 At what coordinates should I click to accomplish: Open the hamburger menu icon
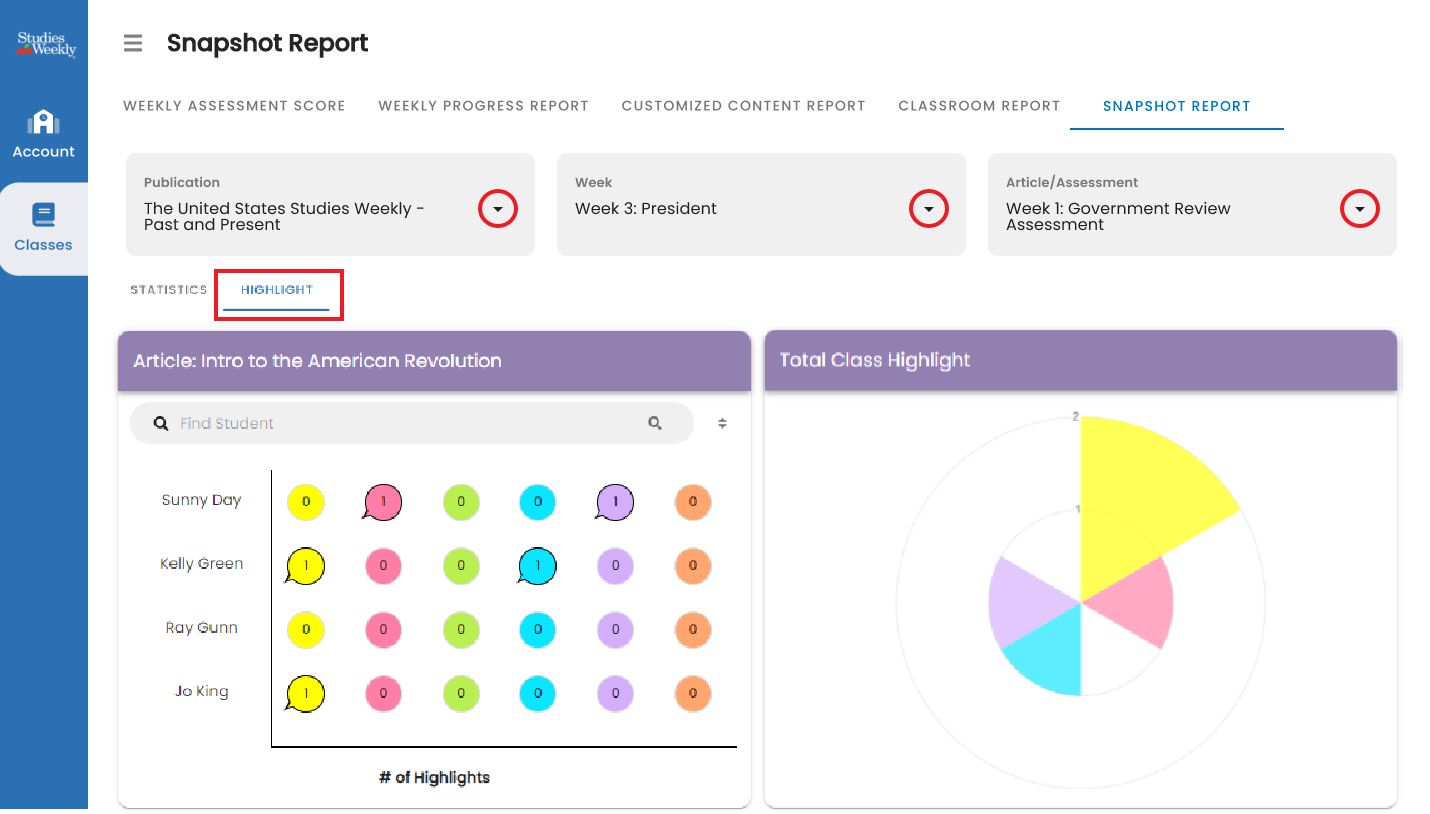(132, 43)
